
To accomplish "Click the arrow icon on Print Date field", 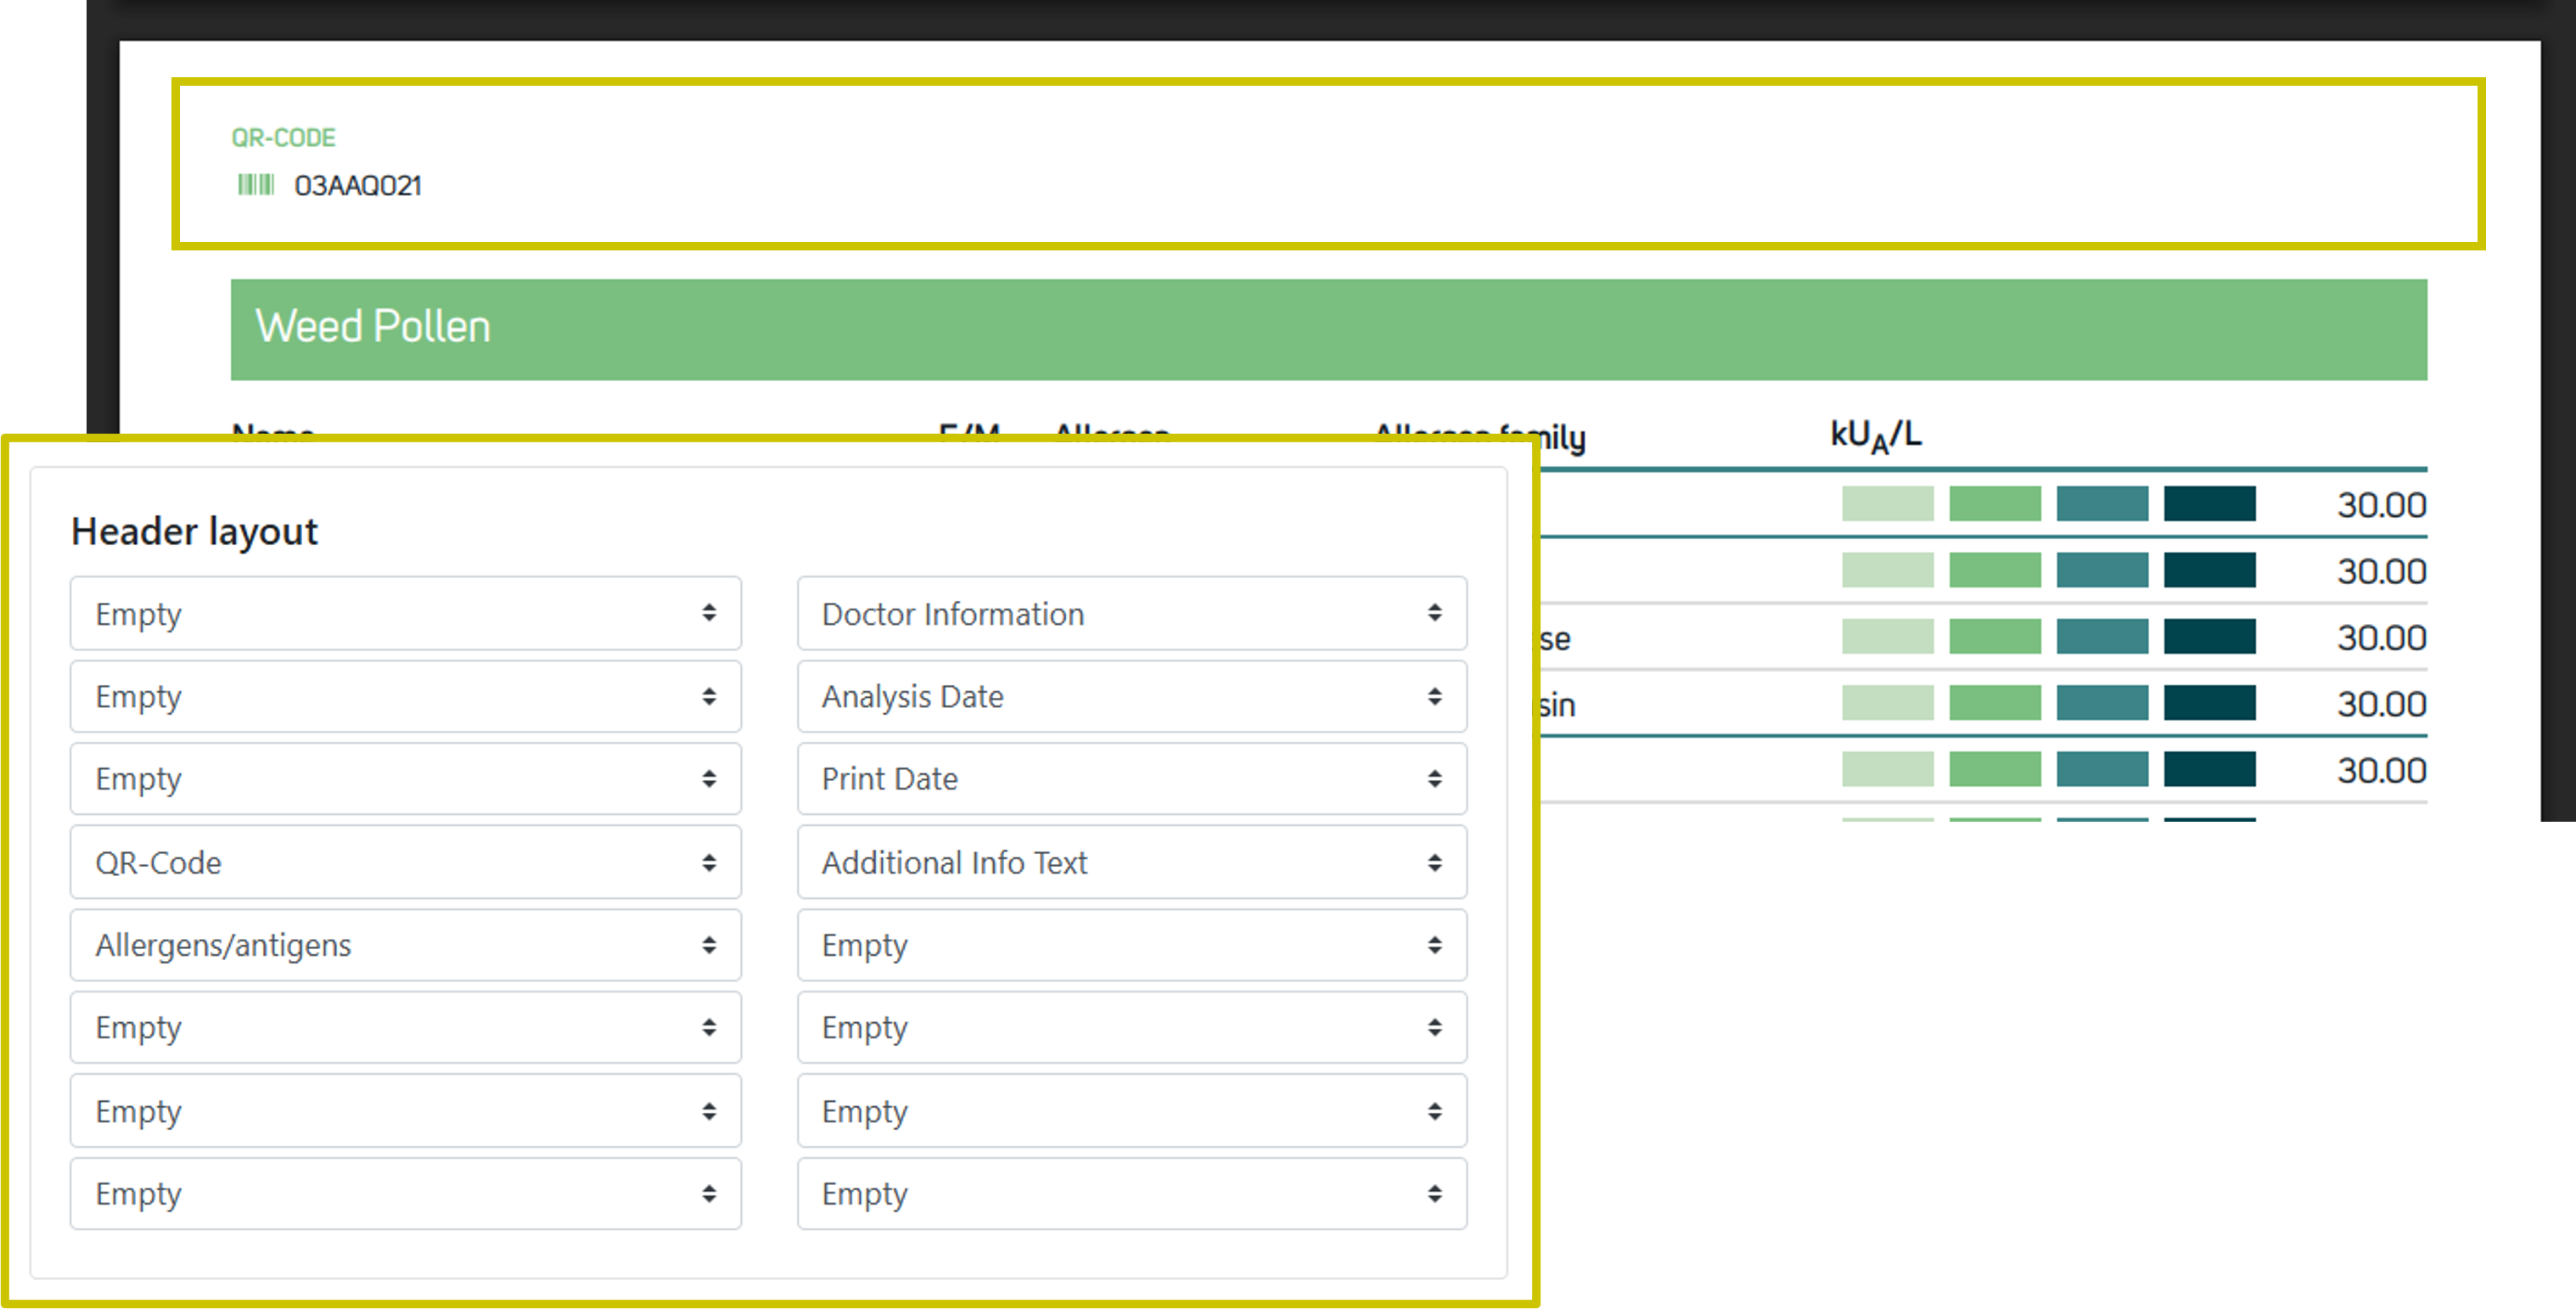I will coord(1434,778).
